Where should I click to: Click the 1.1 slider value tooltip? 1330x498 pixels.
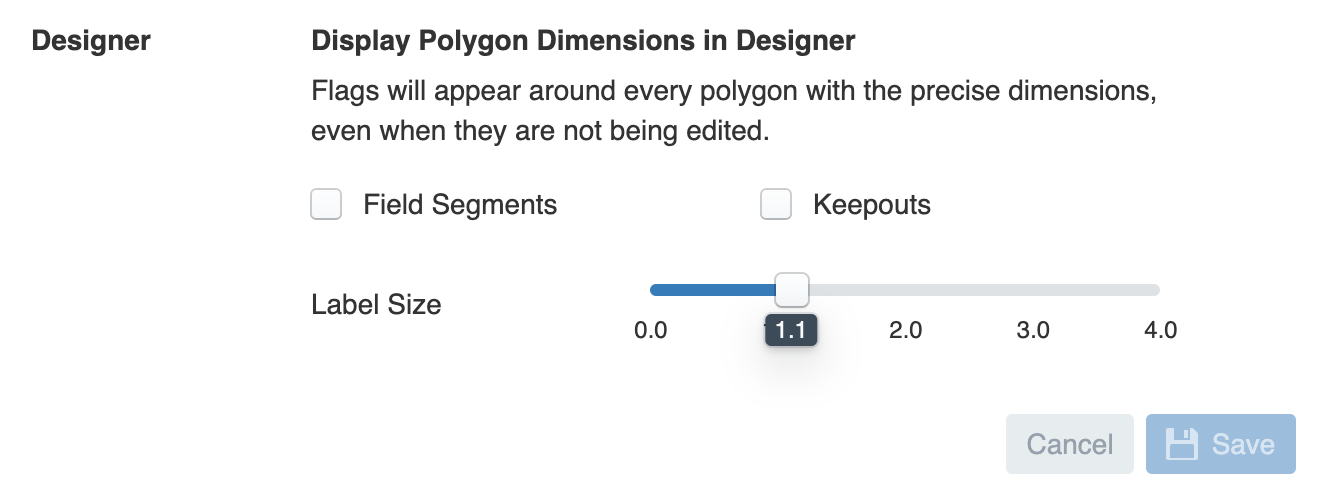[x=792, y=330]
